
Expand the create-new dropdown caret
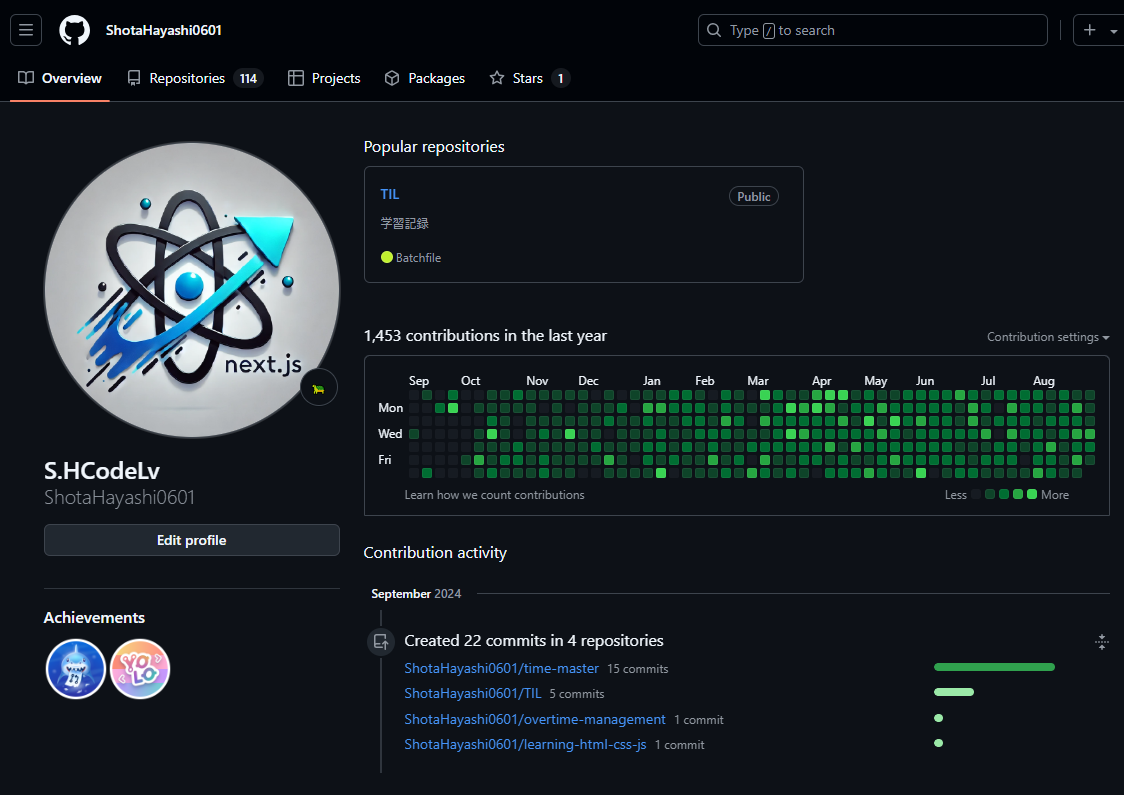pos(1113,31)
